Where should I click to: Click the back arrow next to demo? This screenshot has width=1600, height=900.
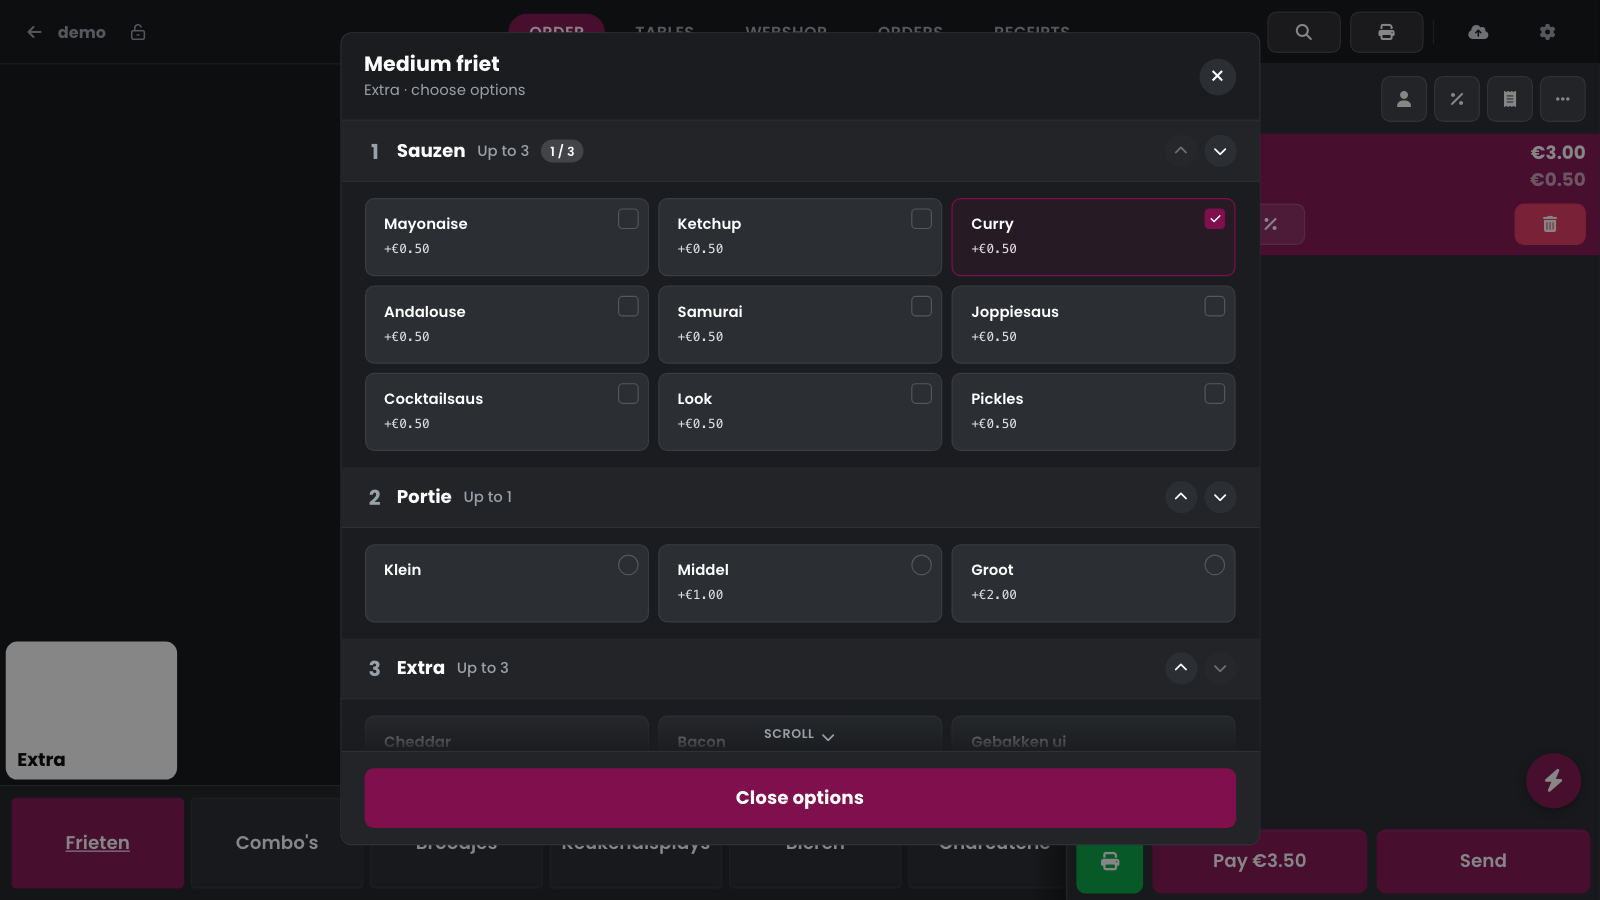tap(34, 32)
